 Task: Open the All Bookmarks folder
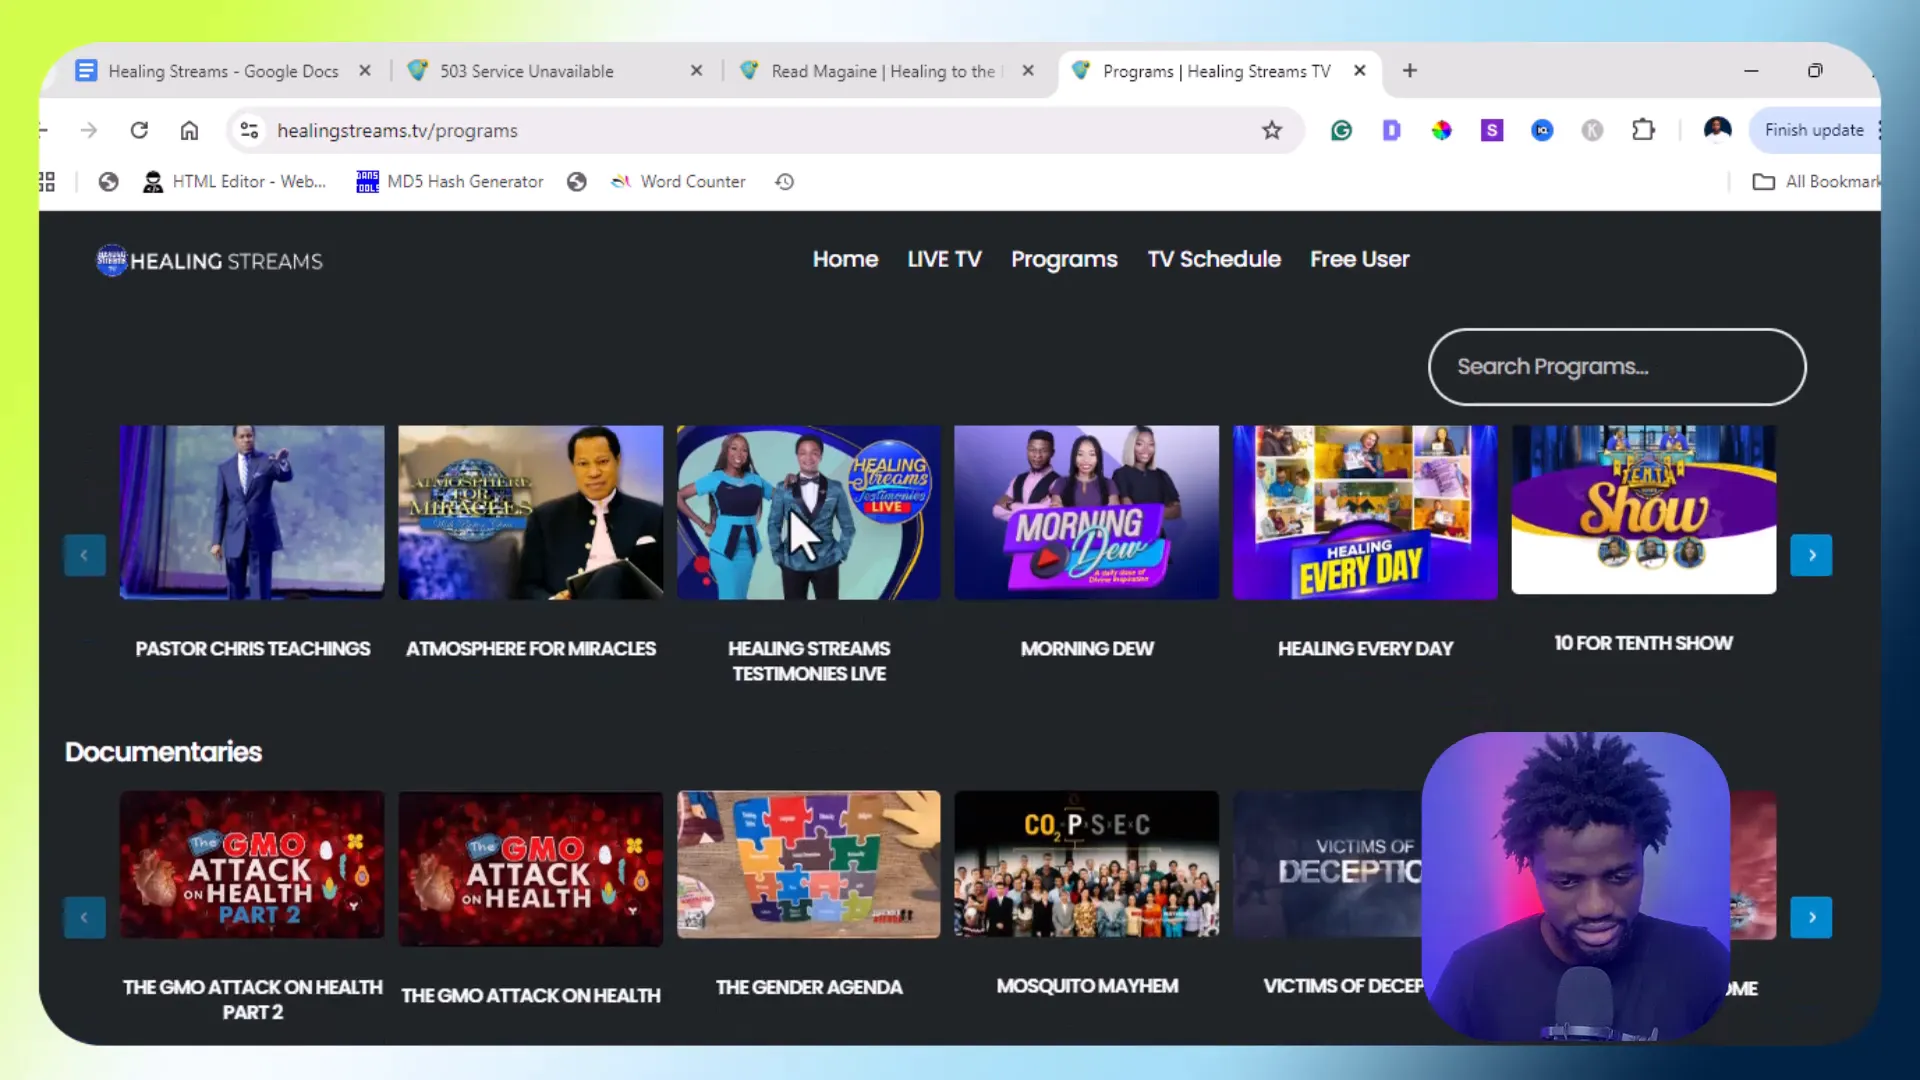click(1816, 181)
